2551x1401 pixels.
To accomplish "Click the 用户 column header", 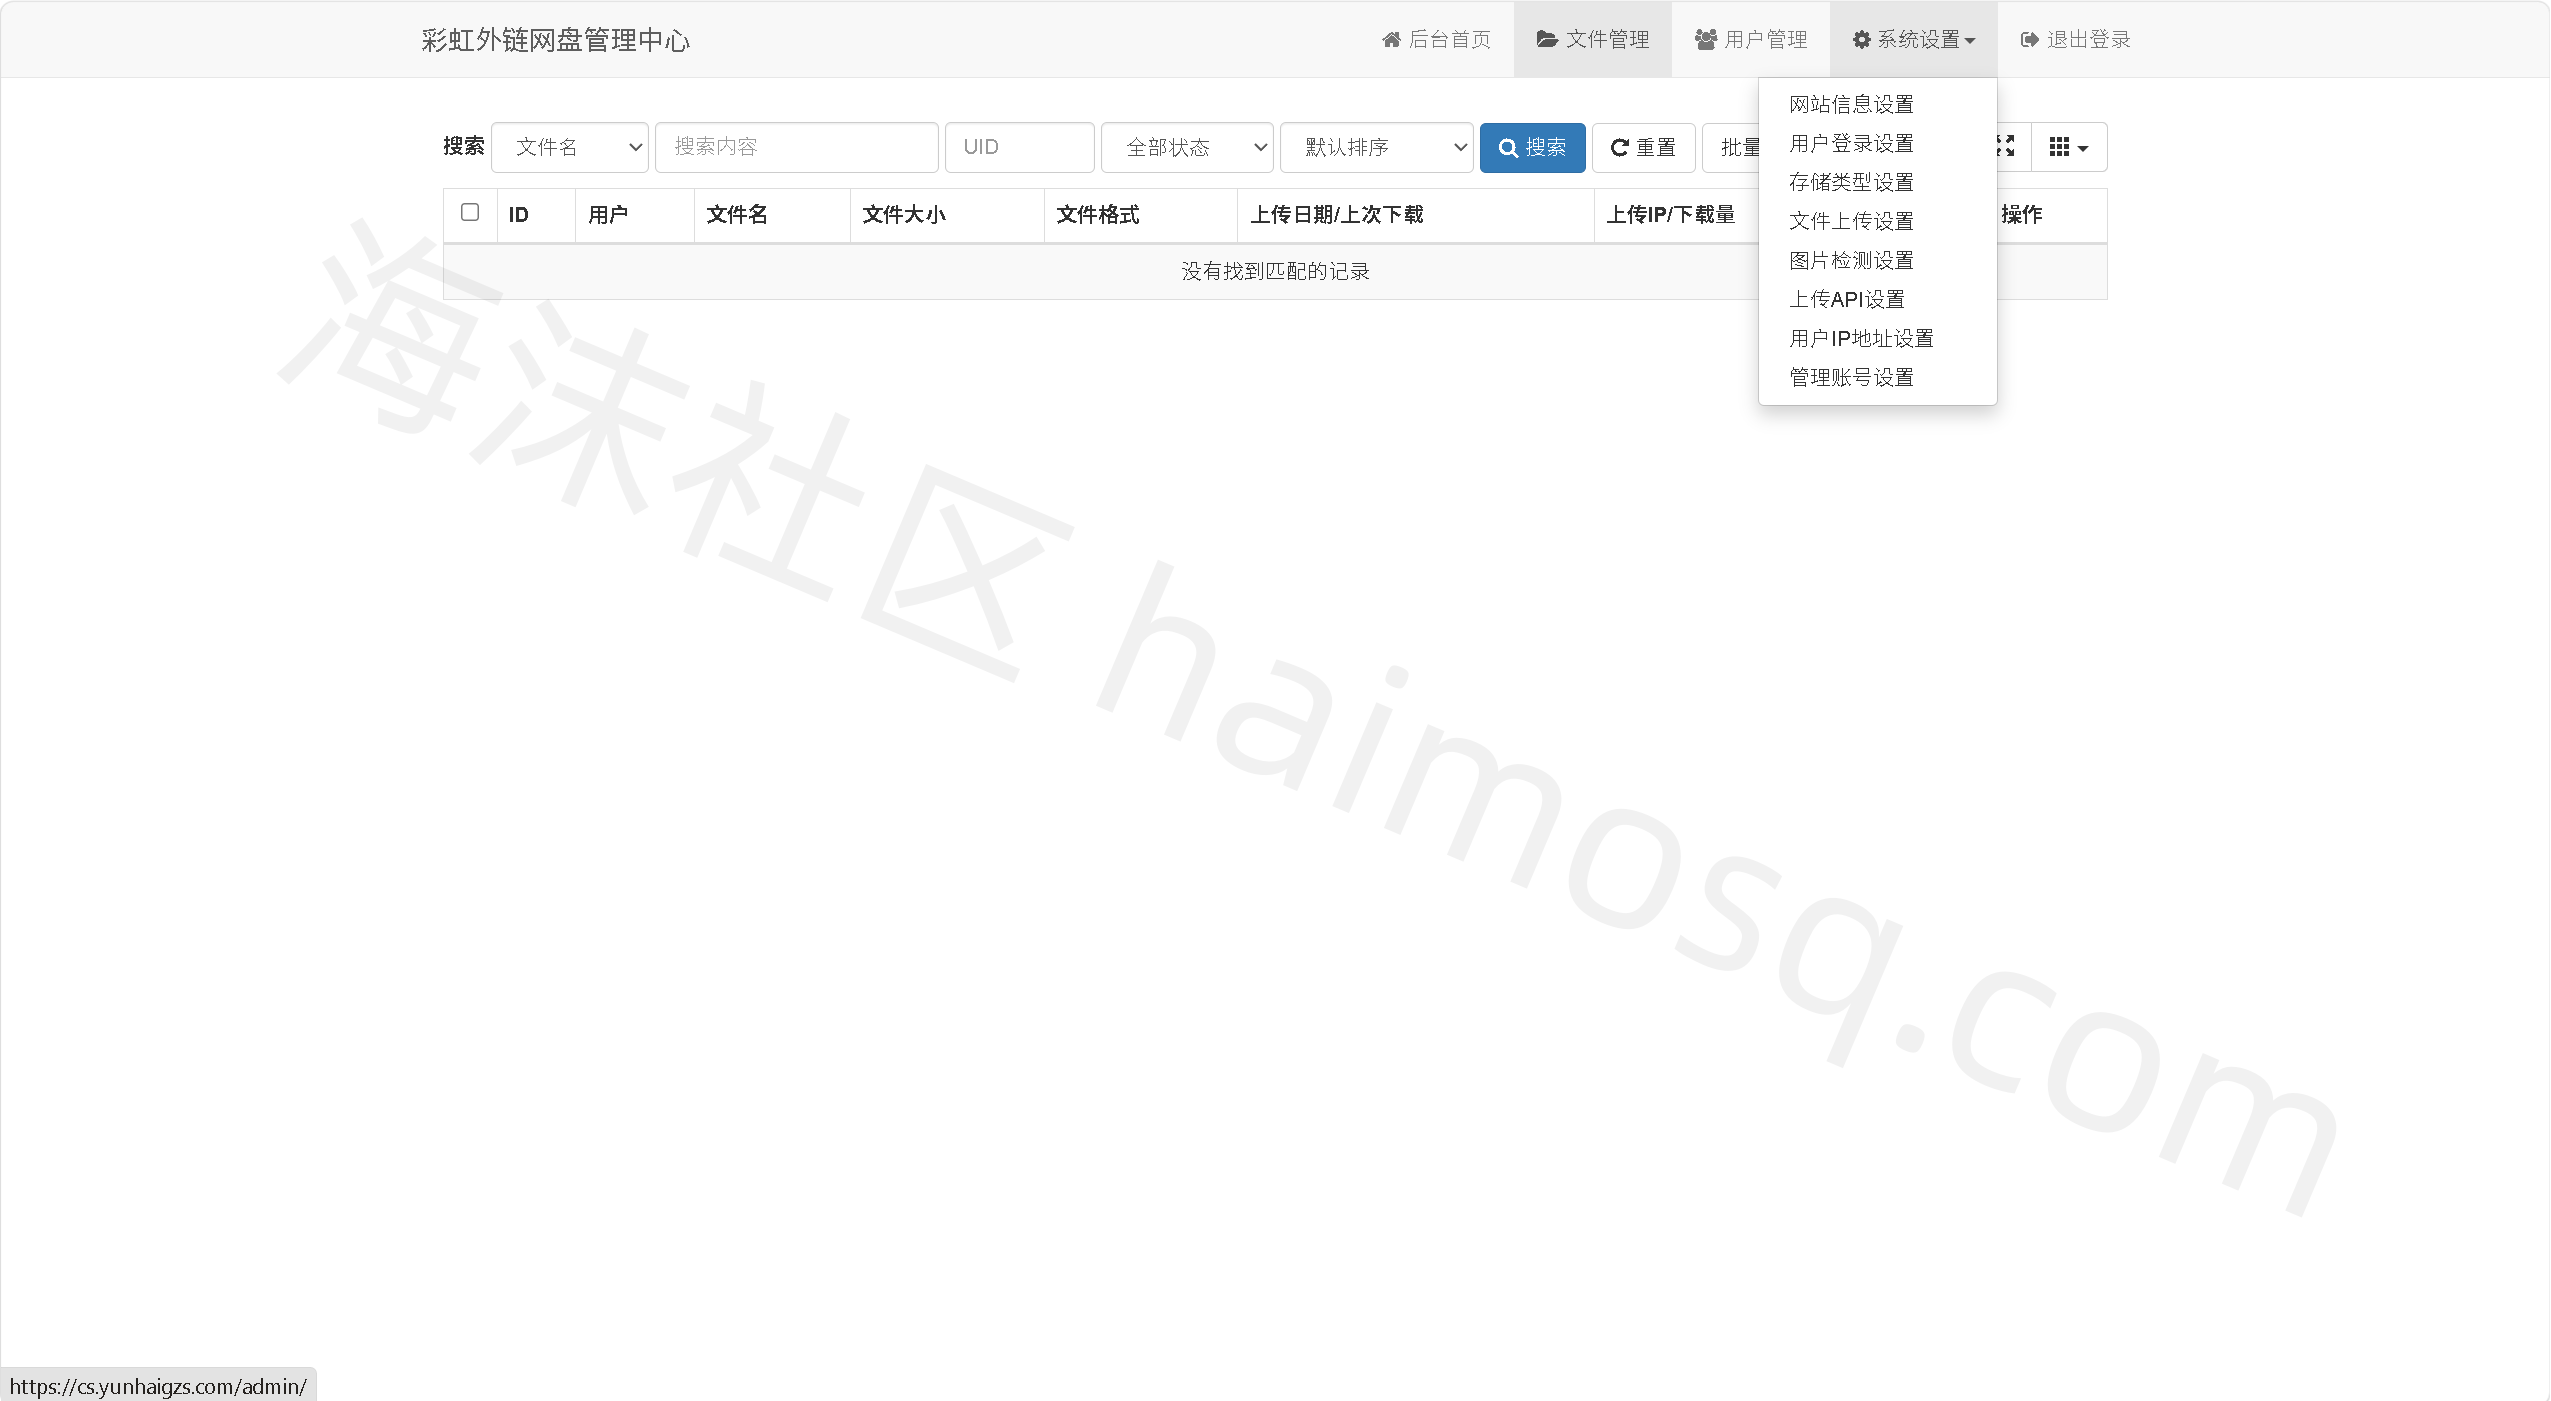I will (x=635, y=215).
